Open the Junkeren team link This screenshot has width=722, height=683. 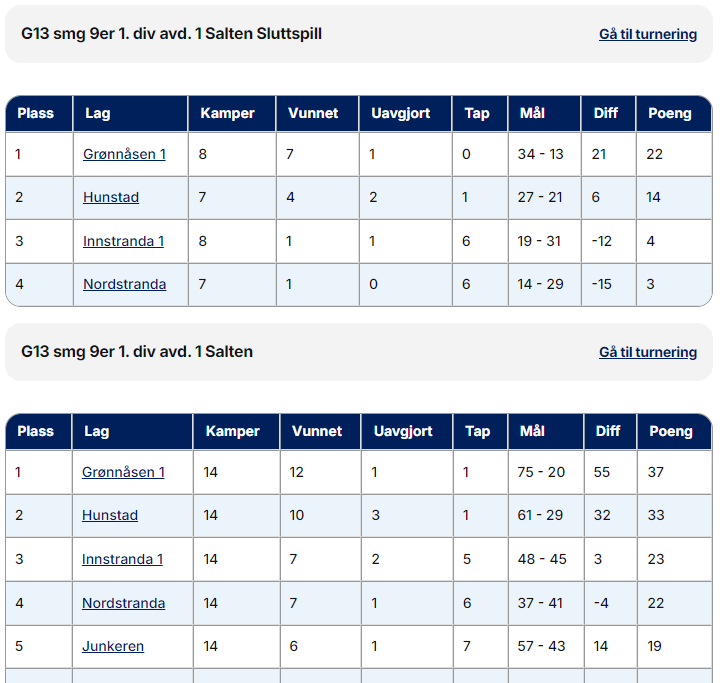[x=113, y=646]
